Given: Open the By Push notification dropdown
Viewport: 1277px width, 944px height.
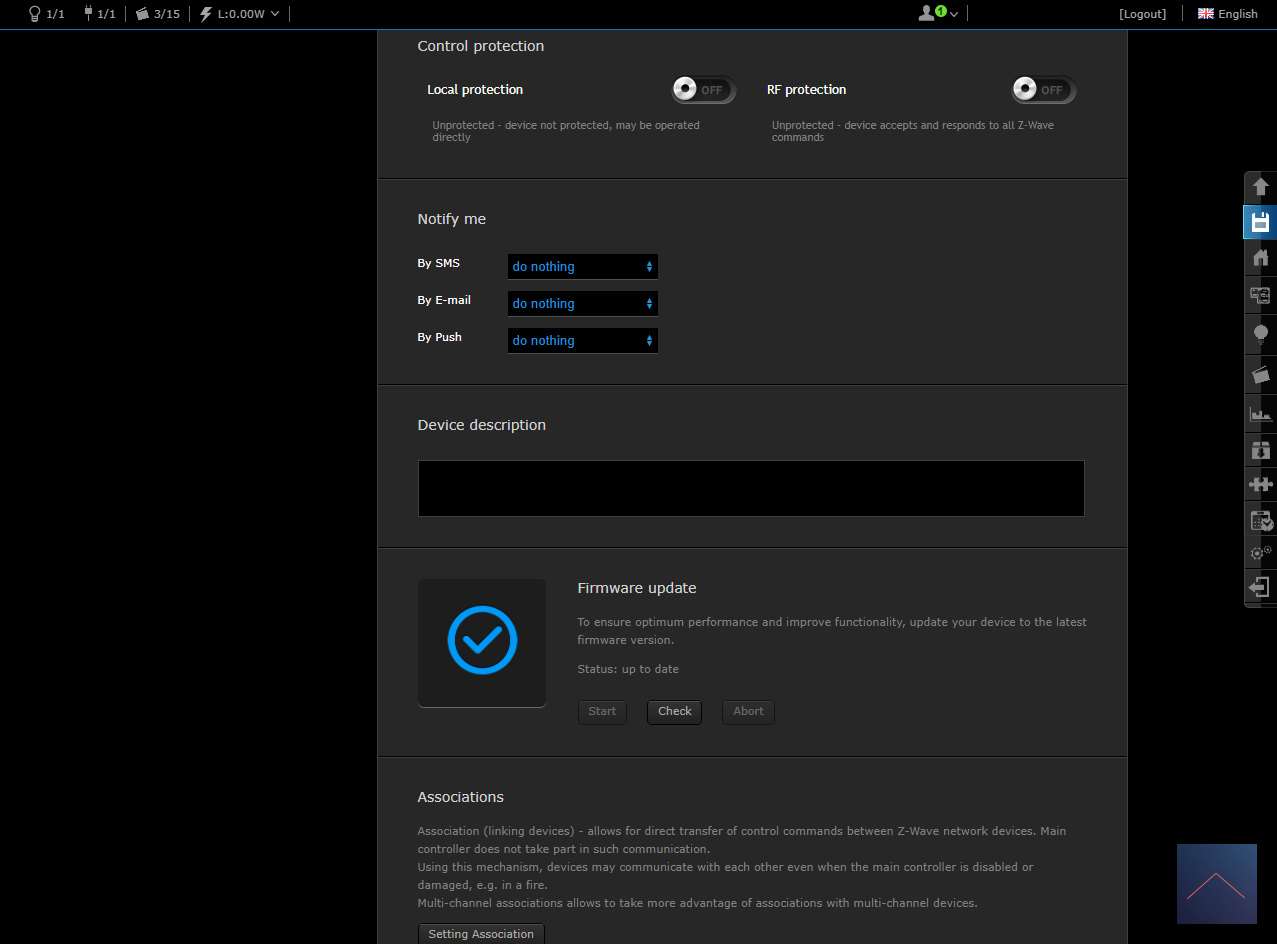Looking at the screenshot, I should point(582,341).
